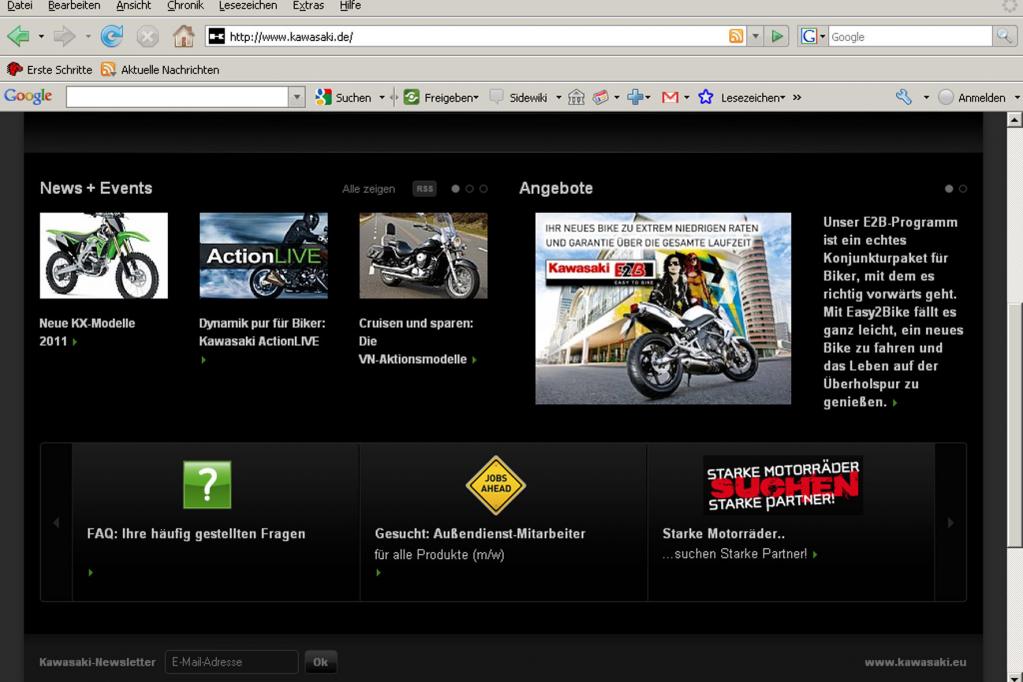
Task: Open Gmail icon dropdown arrow
Action: (x=686, y=97)
